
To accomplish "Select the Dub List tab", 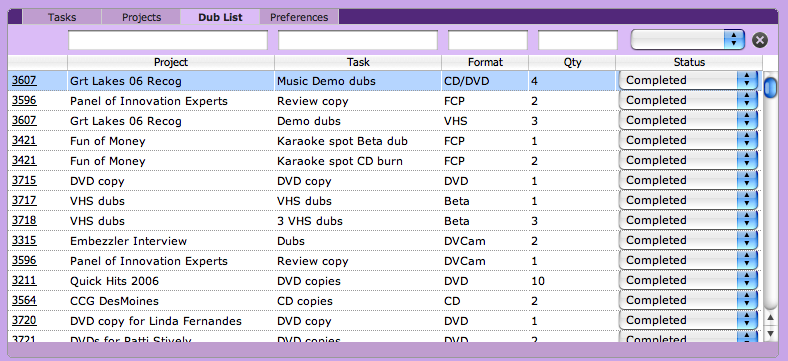I will point(220,17).
